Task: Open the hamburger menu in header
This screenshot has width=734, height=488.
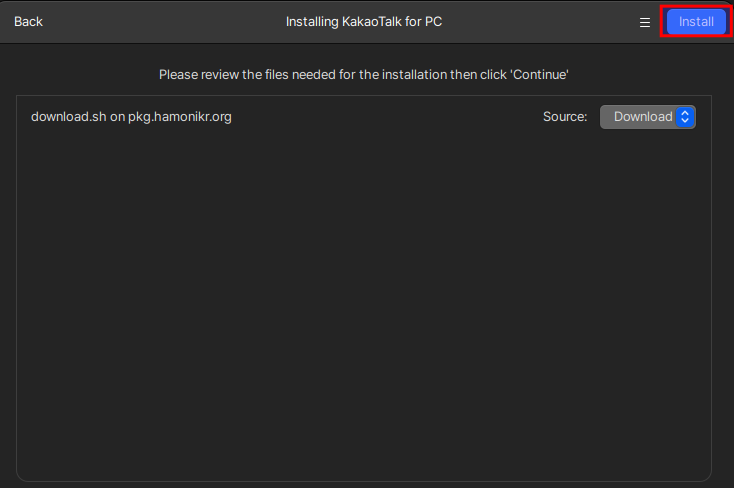Action: pyautogui.click(x=645, y=22)
